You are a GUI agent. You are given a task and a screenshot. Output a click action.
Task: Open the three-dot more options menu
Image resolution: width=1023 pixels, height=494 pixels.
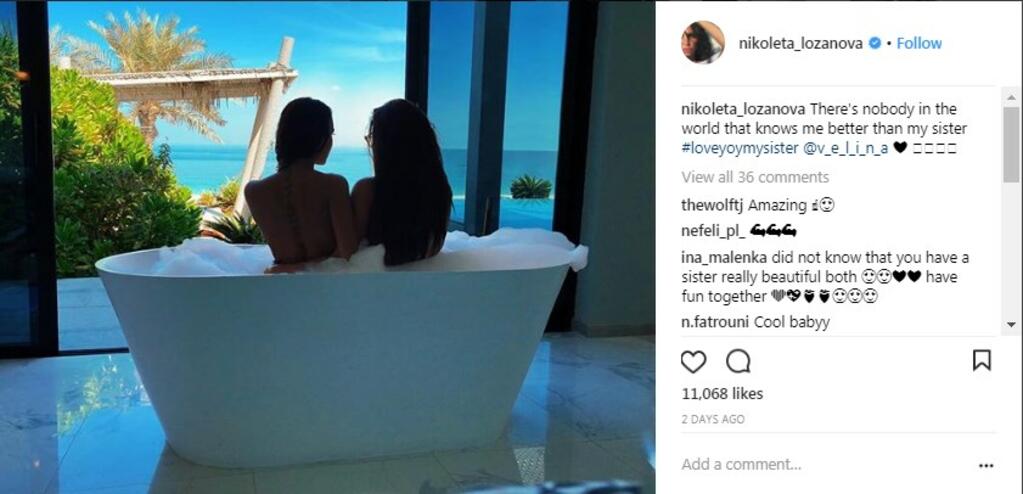tap(986, 465)
